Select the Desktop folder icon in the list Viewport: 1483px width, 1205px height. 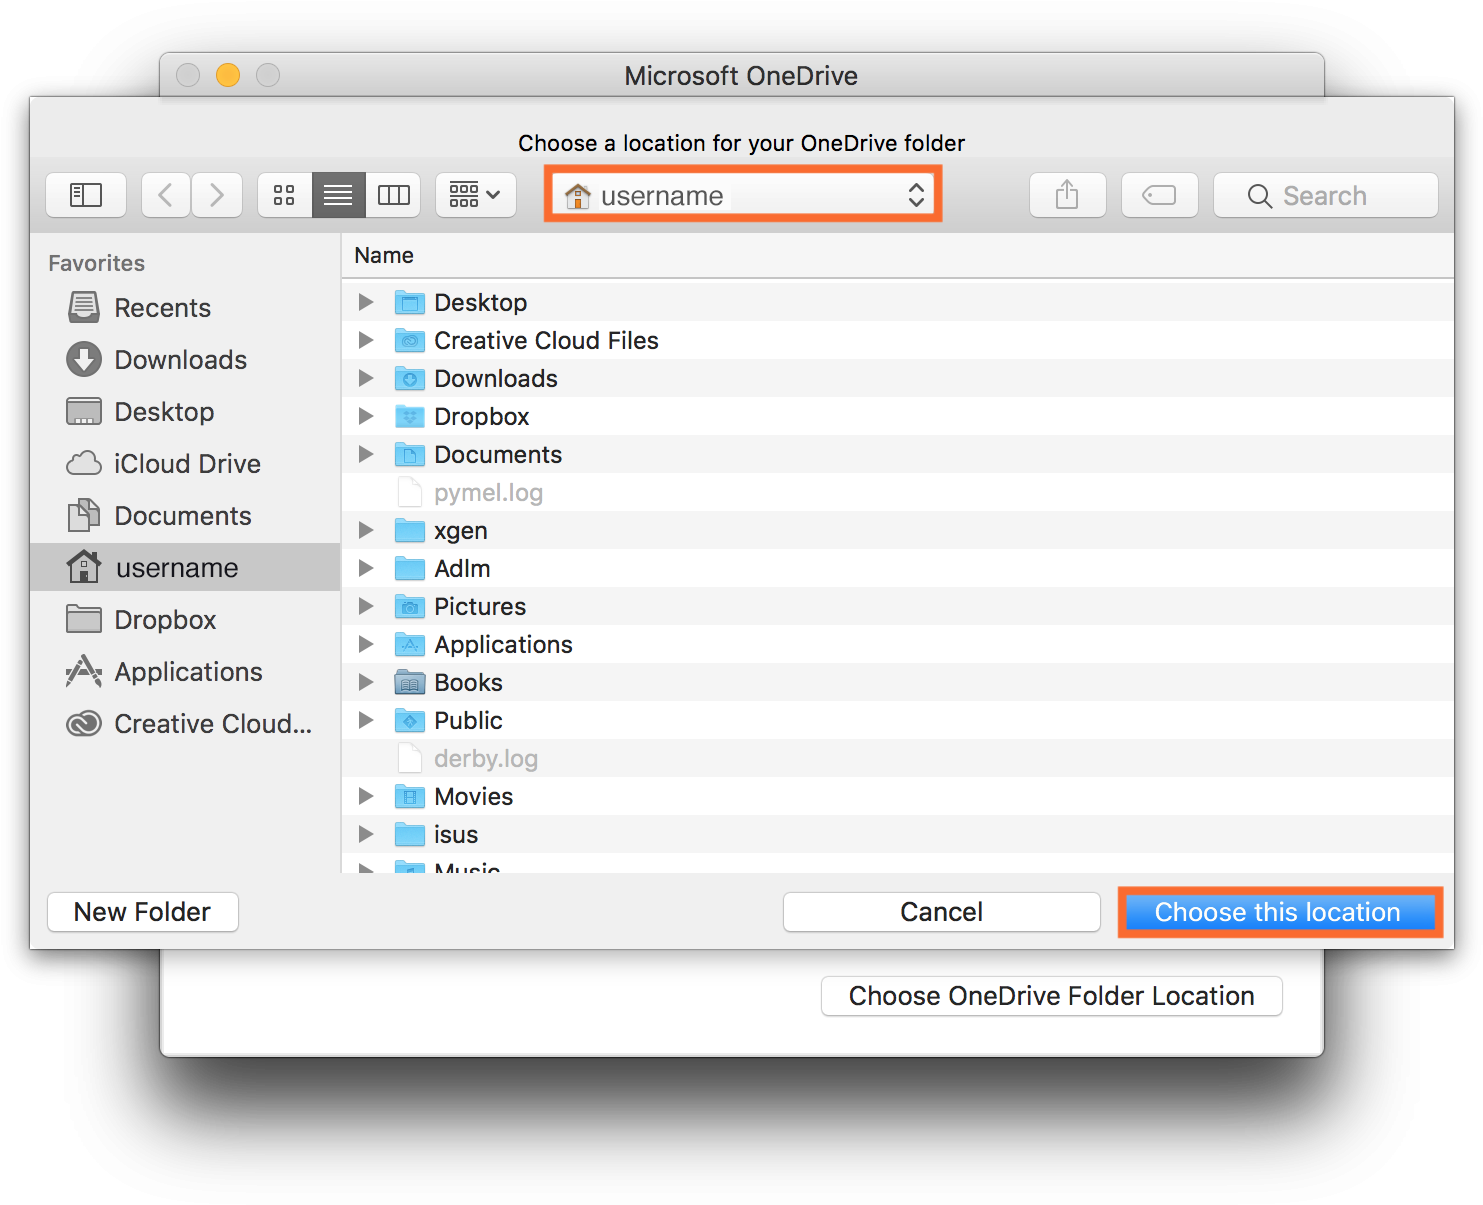[410, 302]
